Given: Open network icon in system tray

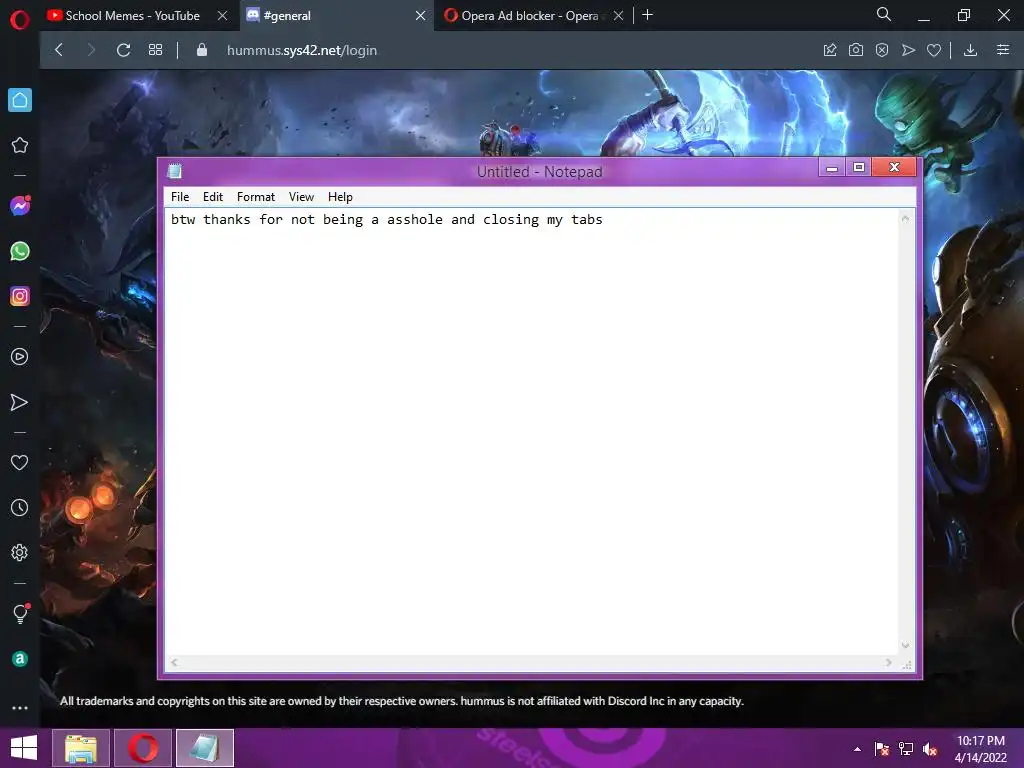Looking at the screenshot, I should 906,749.
